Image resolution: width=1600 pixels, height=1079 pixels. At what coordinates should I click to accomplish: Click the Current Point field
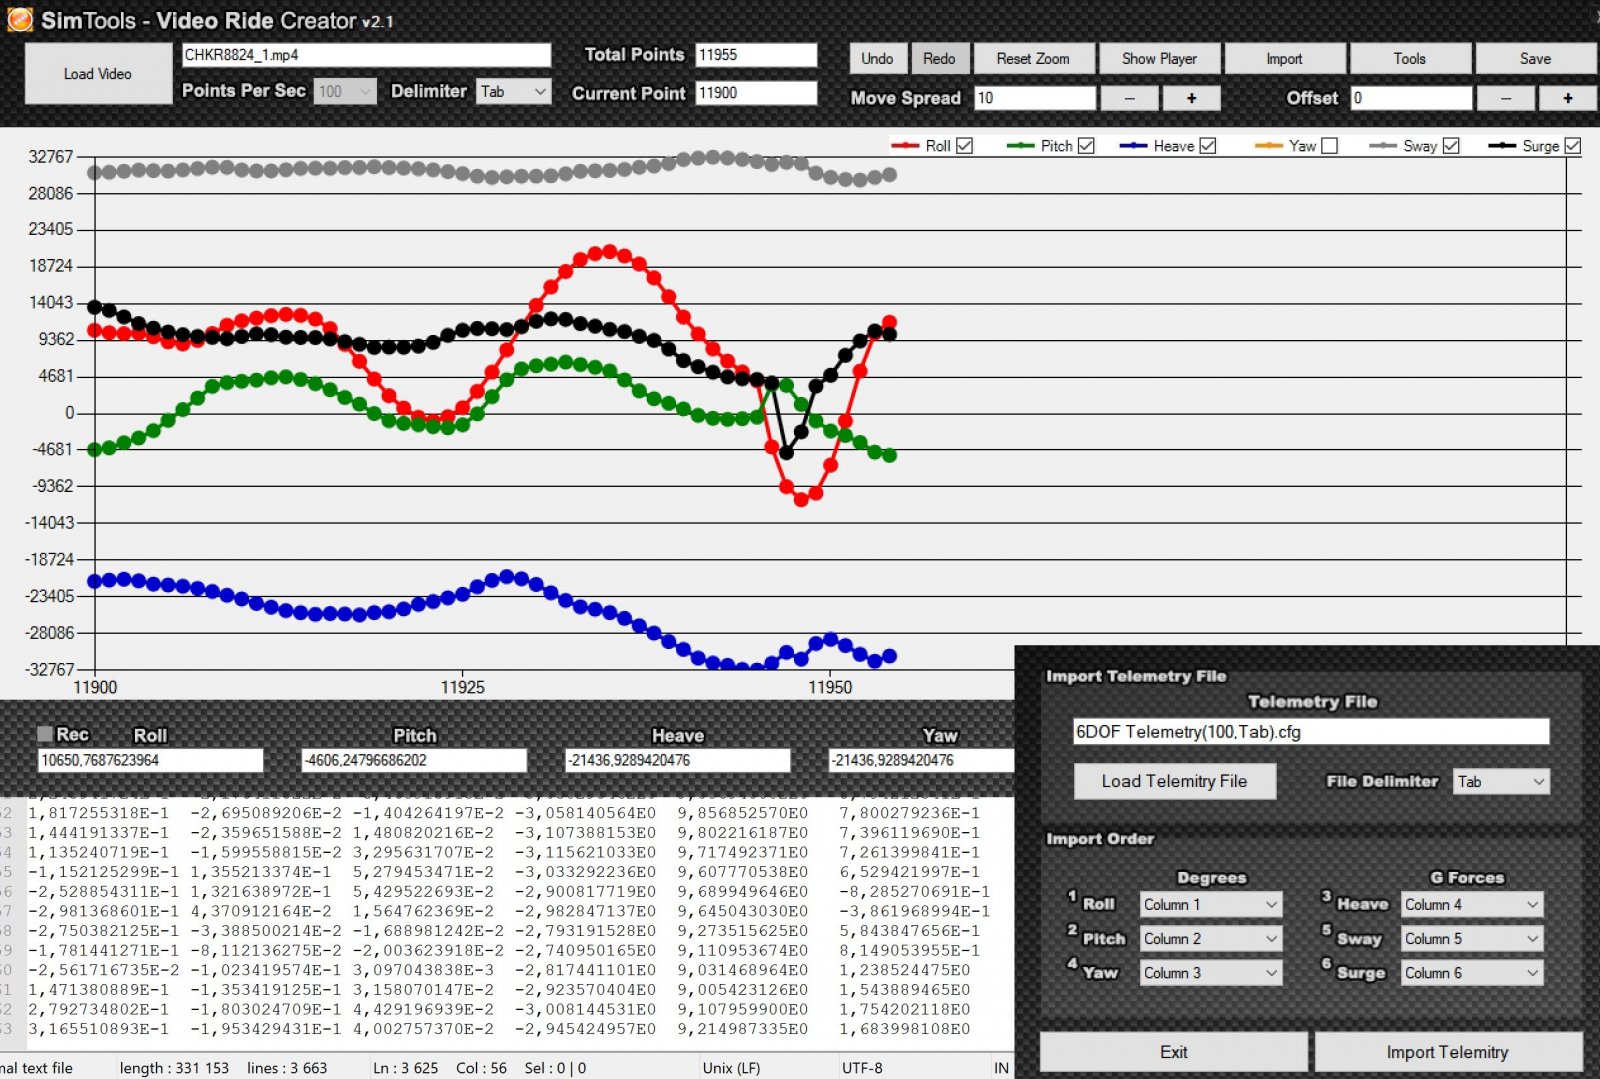756,93
